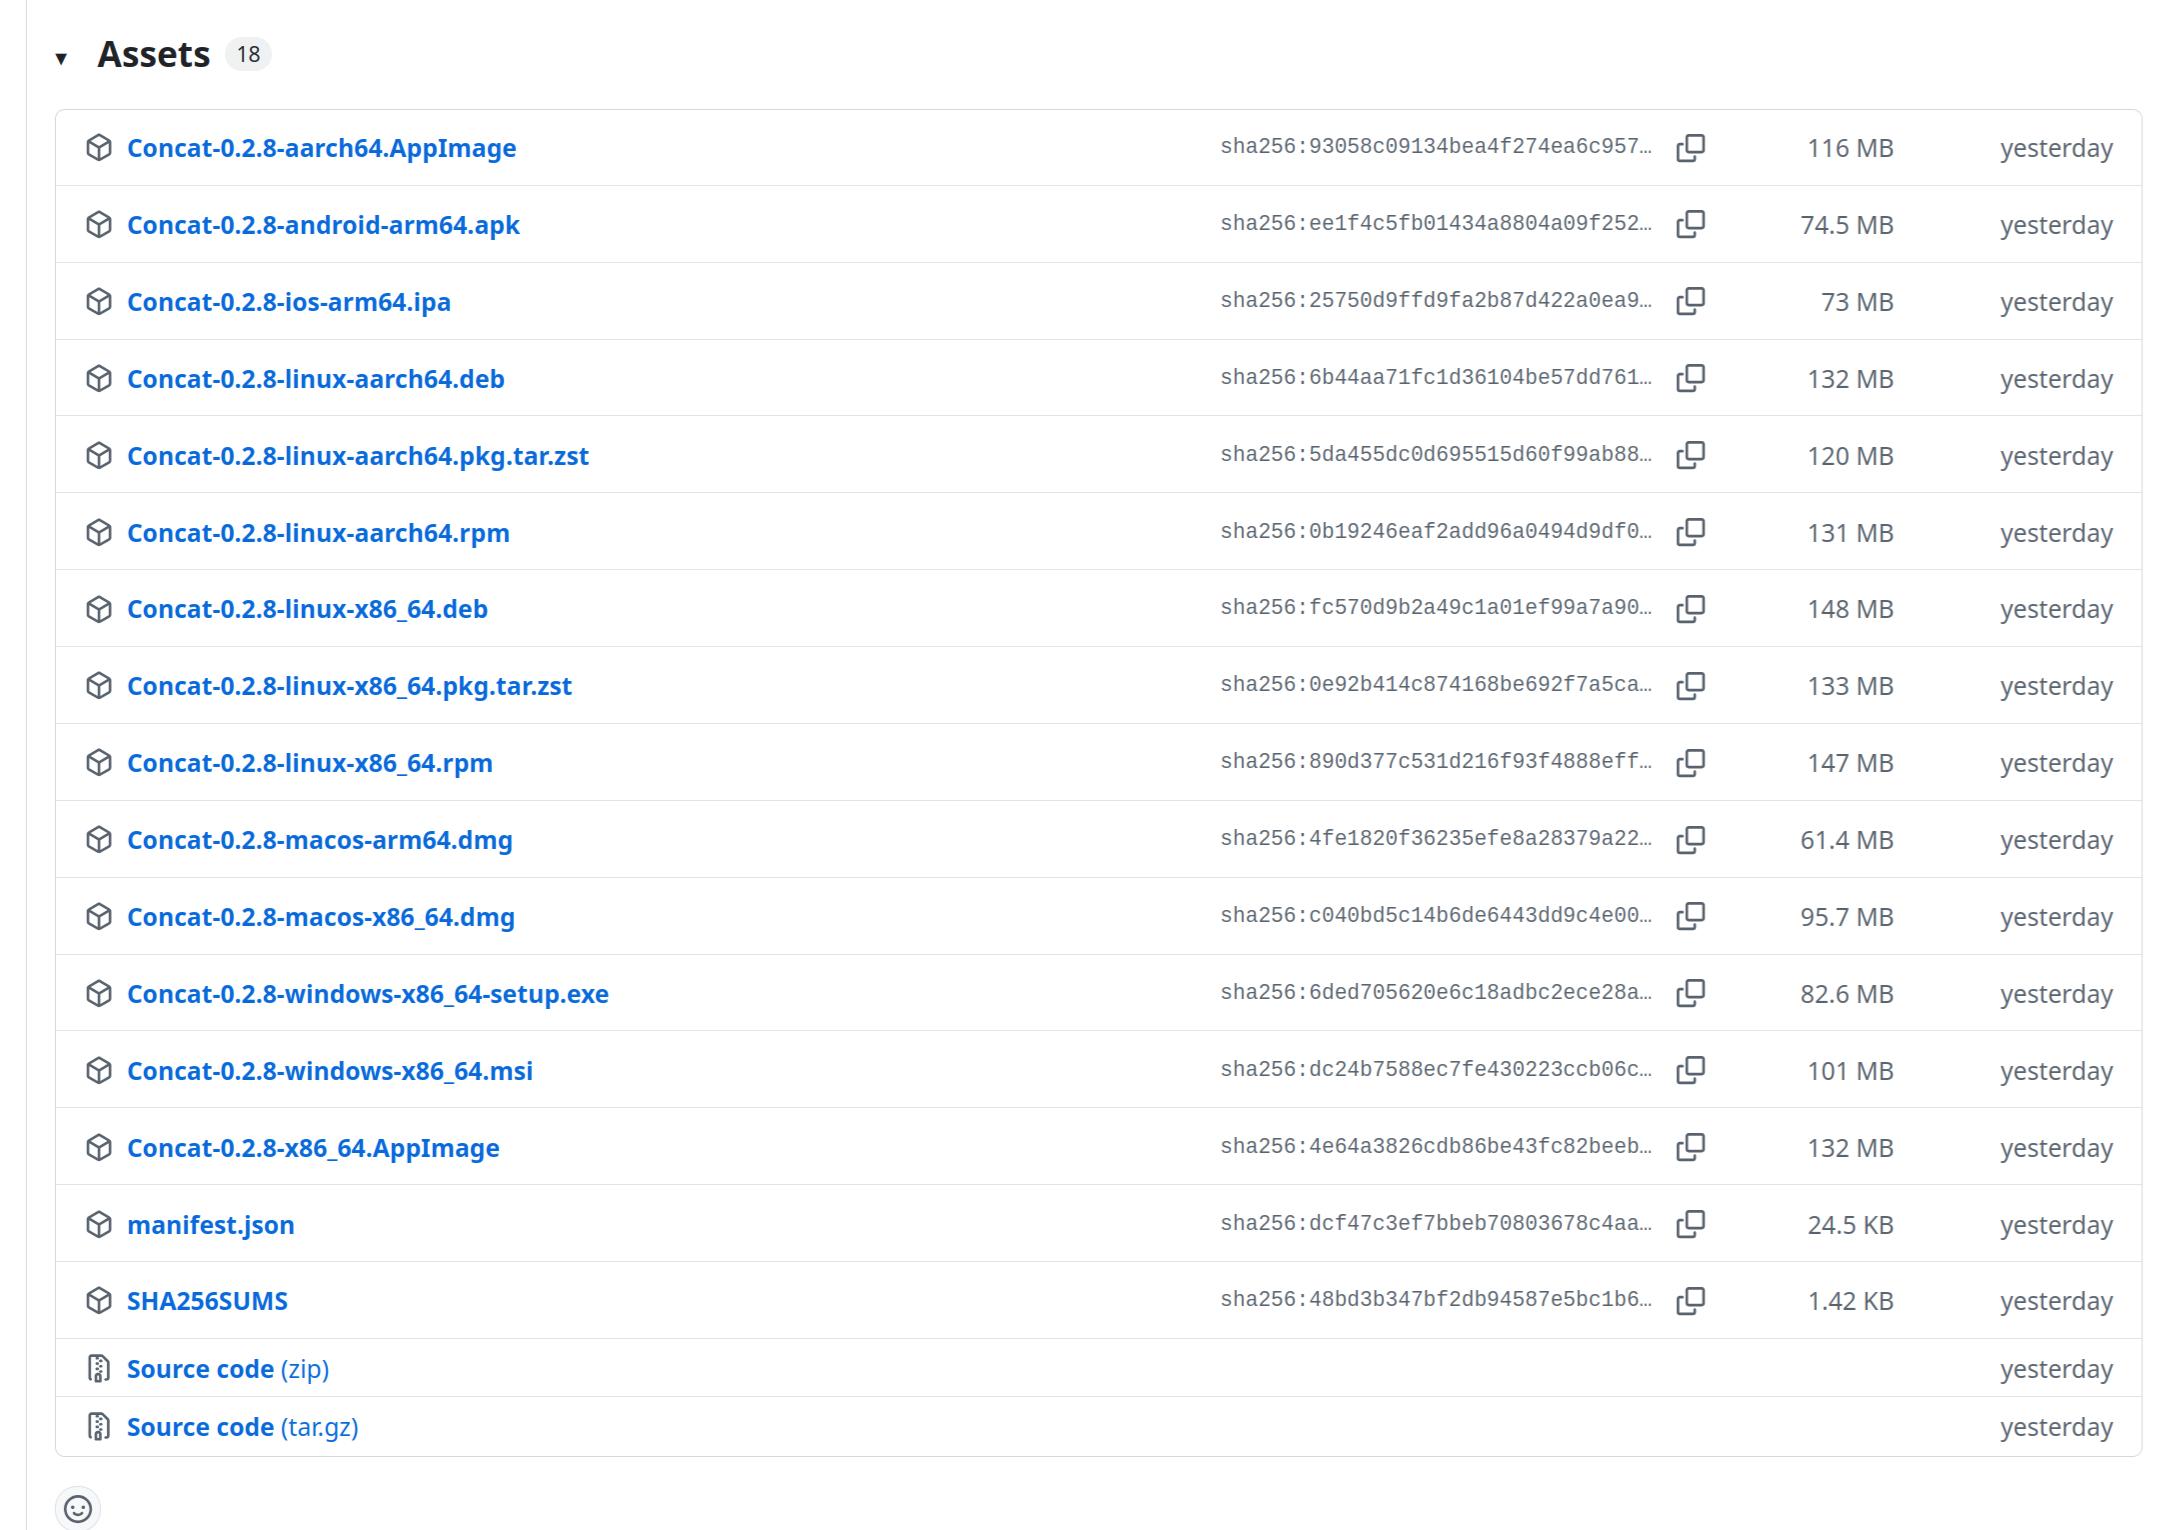Download Concat-0.2.8-linux-aarch64.pkg.tar.zst
The image size is (2170, 1530).
point(358,456)
